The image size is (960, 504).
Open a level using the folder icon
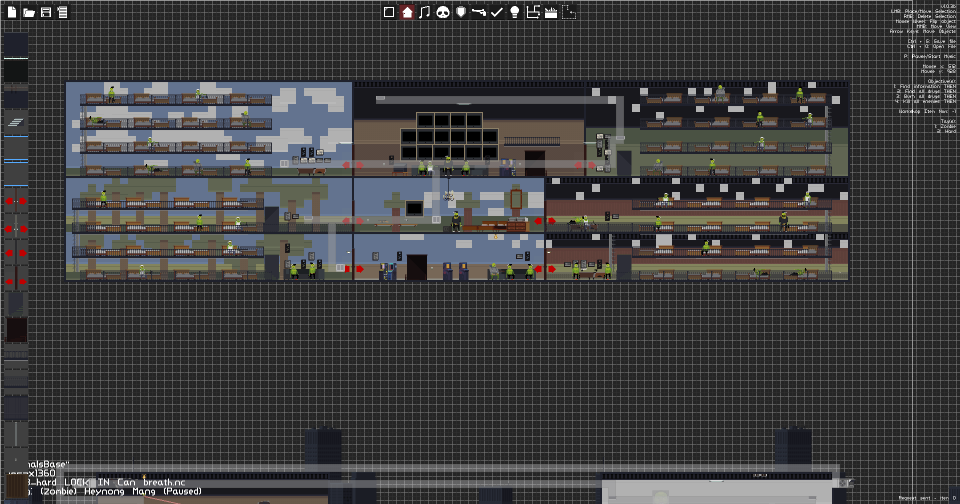pos(29,12)
